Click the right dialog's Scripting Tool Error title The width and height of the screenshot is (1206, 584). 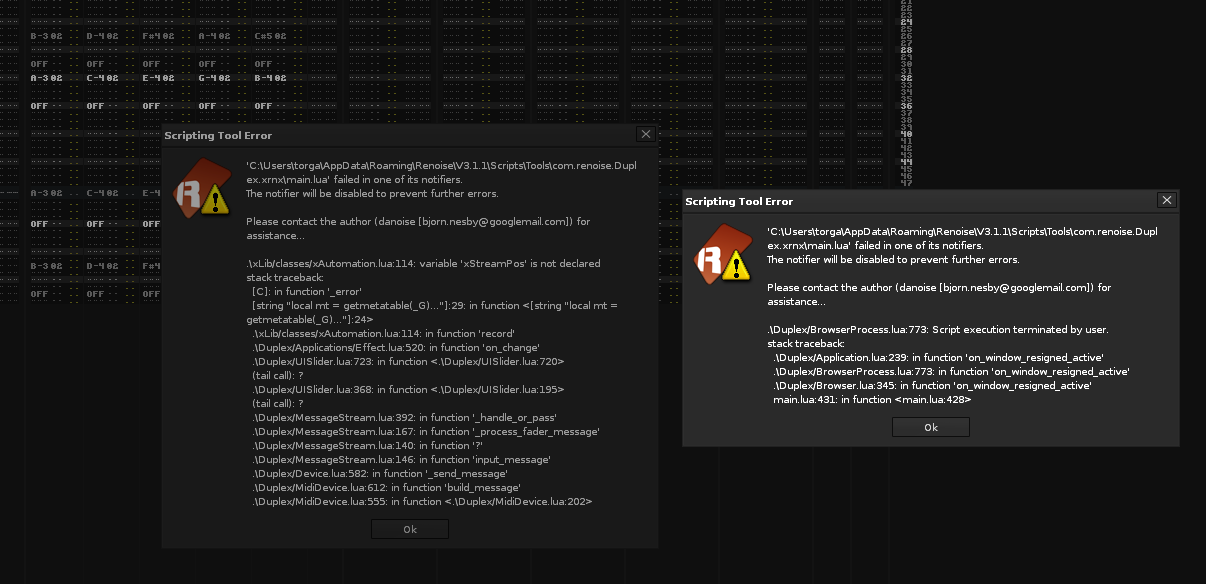click(x=739, y=202)
